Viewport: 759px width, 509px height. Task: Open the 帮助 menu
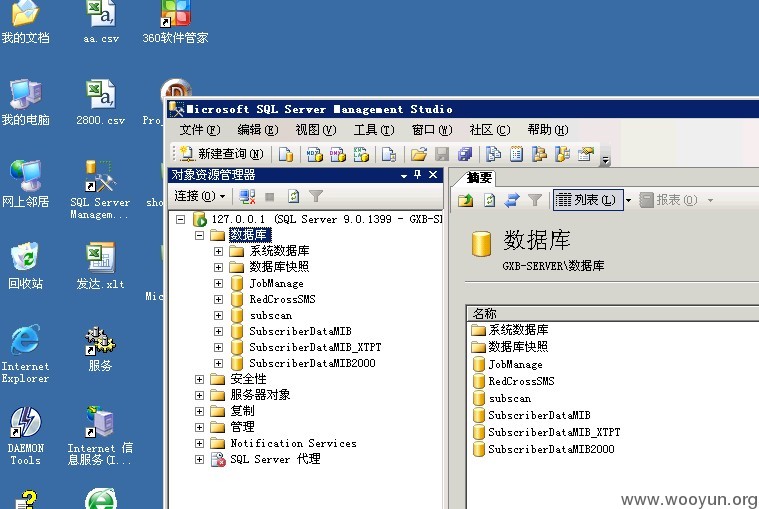[547, 130]
